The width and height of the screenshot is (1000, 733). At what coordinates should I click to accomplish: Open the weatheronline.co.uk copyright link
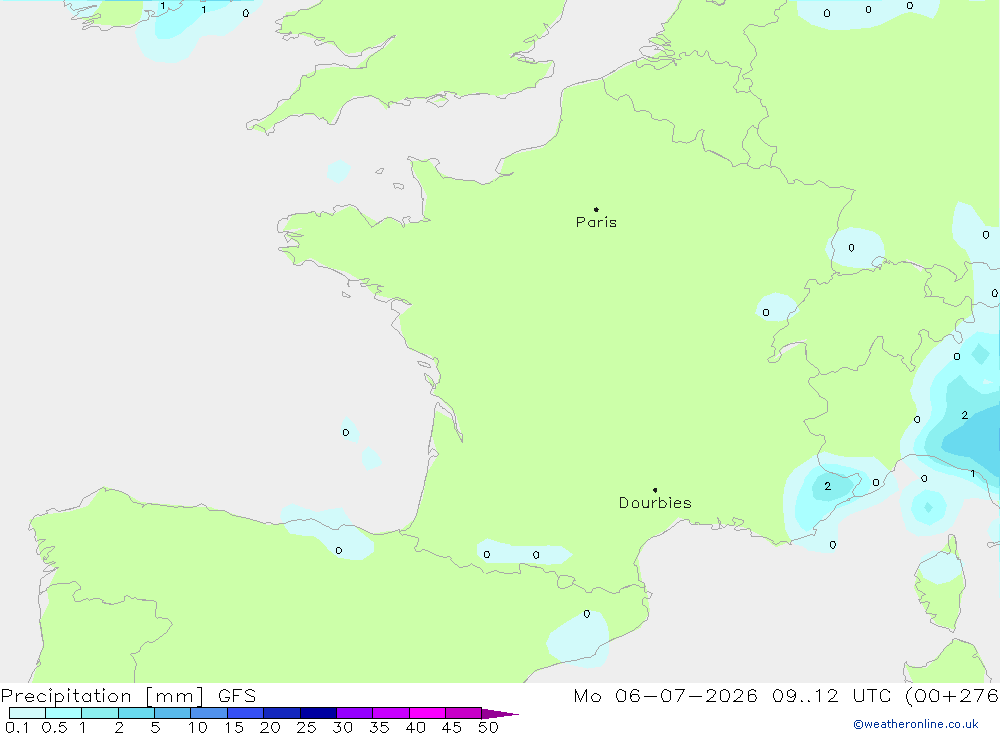click(x=916, y=724)
